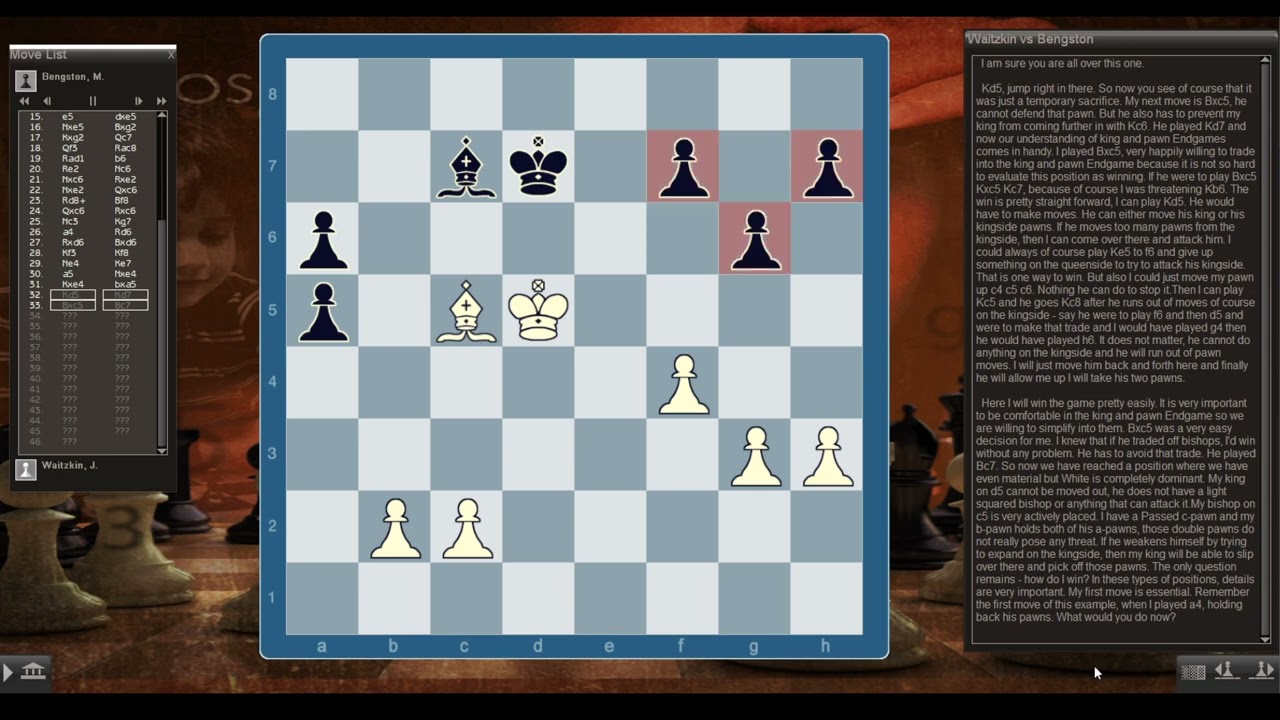Click the play arrow at bottom-left toolbar
The image size is (1280, 720).
(x=8, y=672)
